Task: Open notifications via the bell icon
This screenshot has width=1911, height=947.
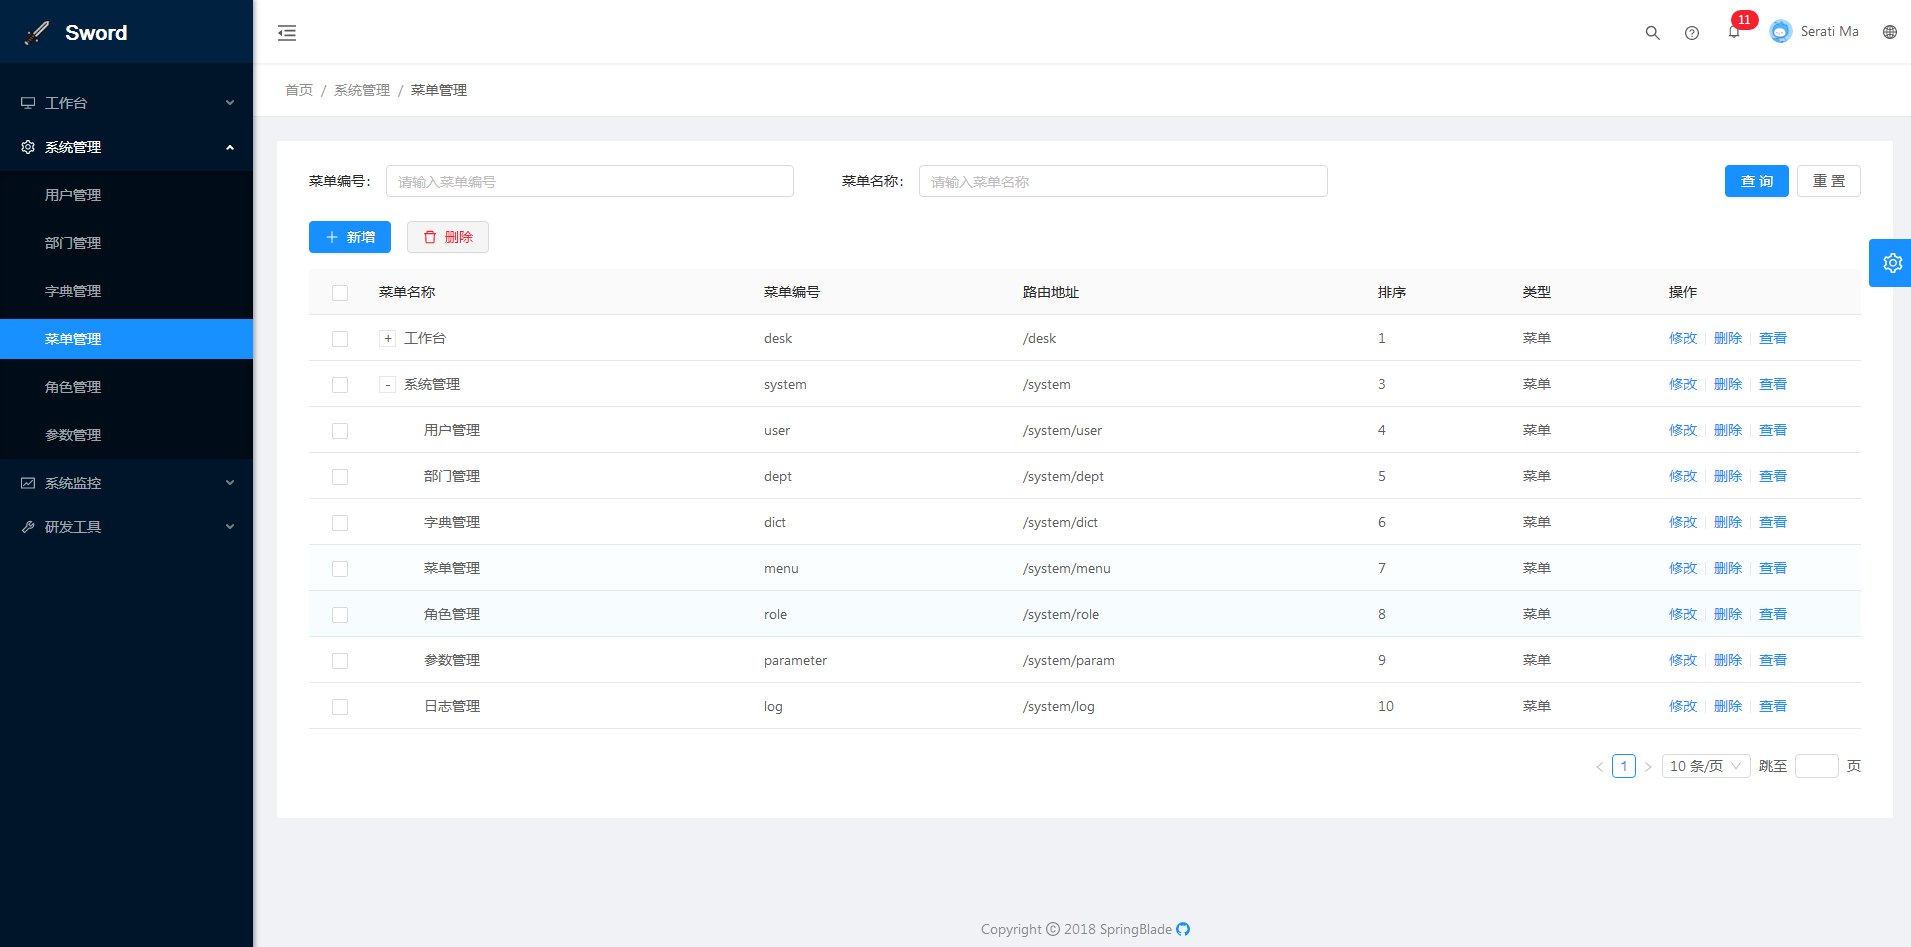Action: click(1733, 32)
